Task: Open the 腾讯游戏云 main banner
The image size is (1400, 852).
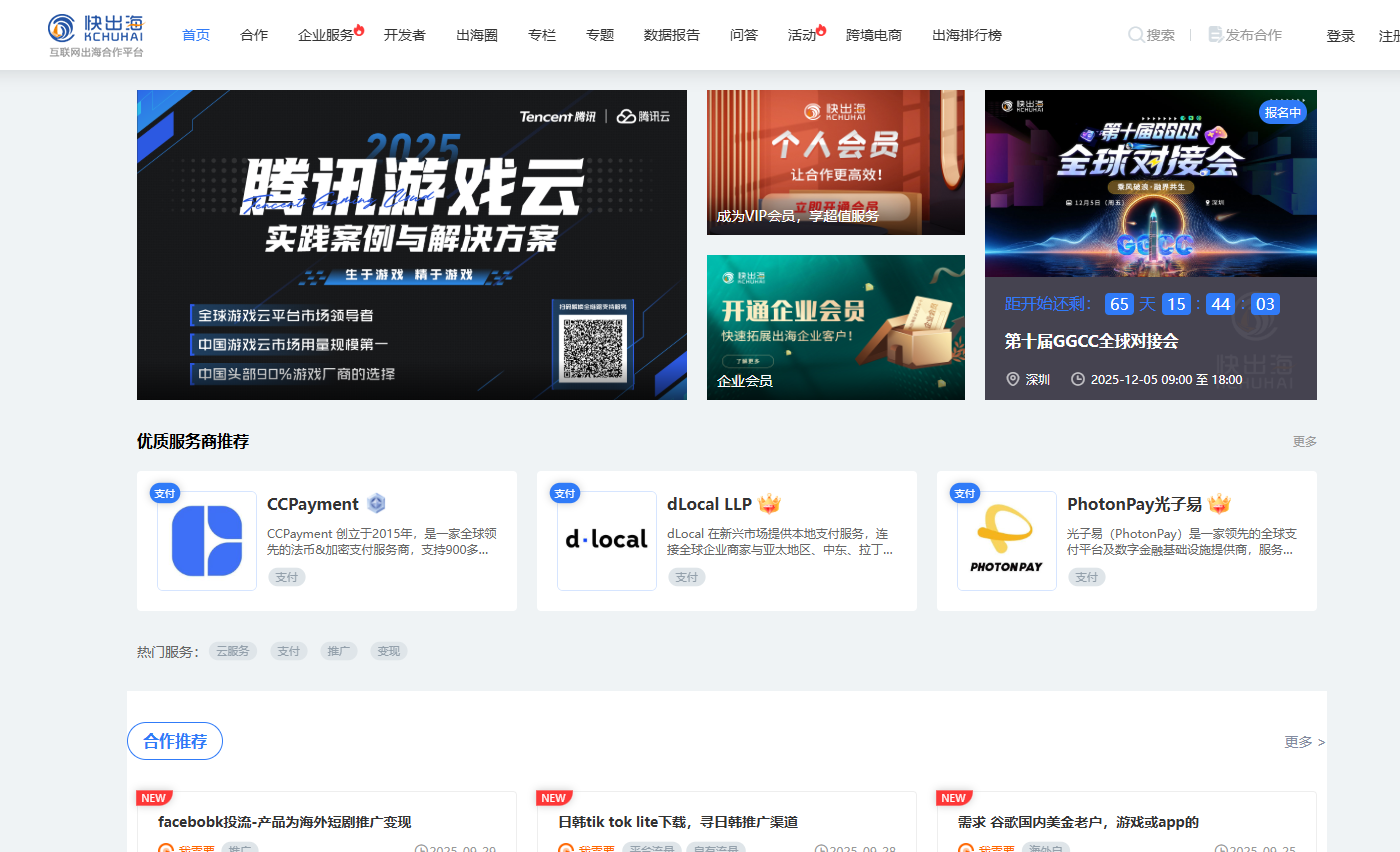Action: coord(412,245)
